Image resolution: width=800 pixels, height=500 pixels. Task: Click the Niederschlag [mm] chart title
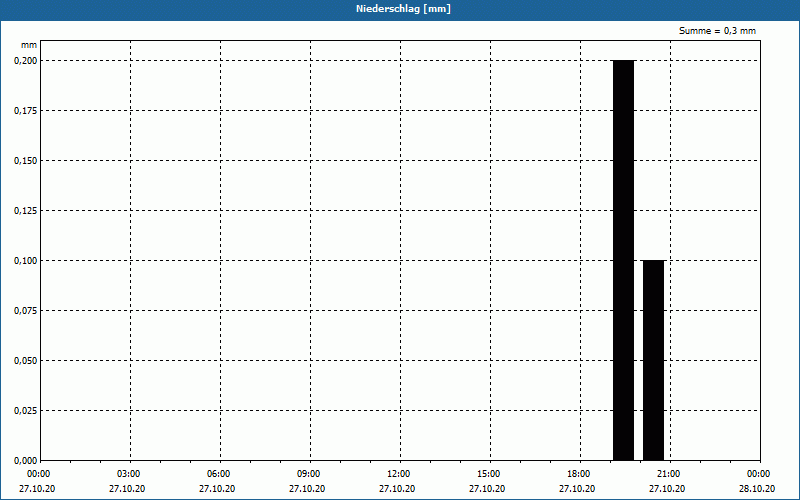403,9
